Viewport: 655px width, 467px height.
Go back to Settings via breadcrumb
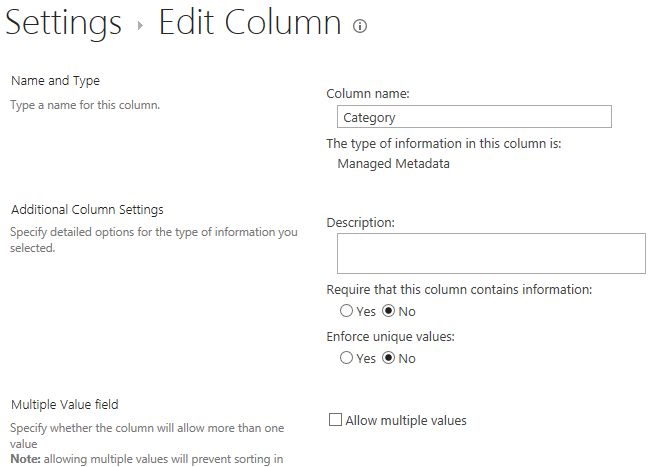point(64,23)
